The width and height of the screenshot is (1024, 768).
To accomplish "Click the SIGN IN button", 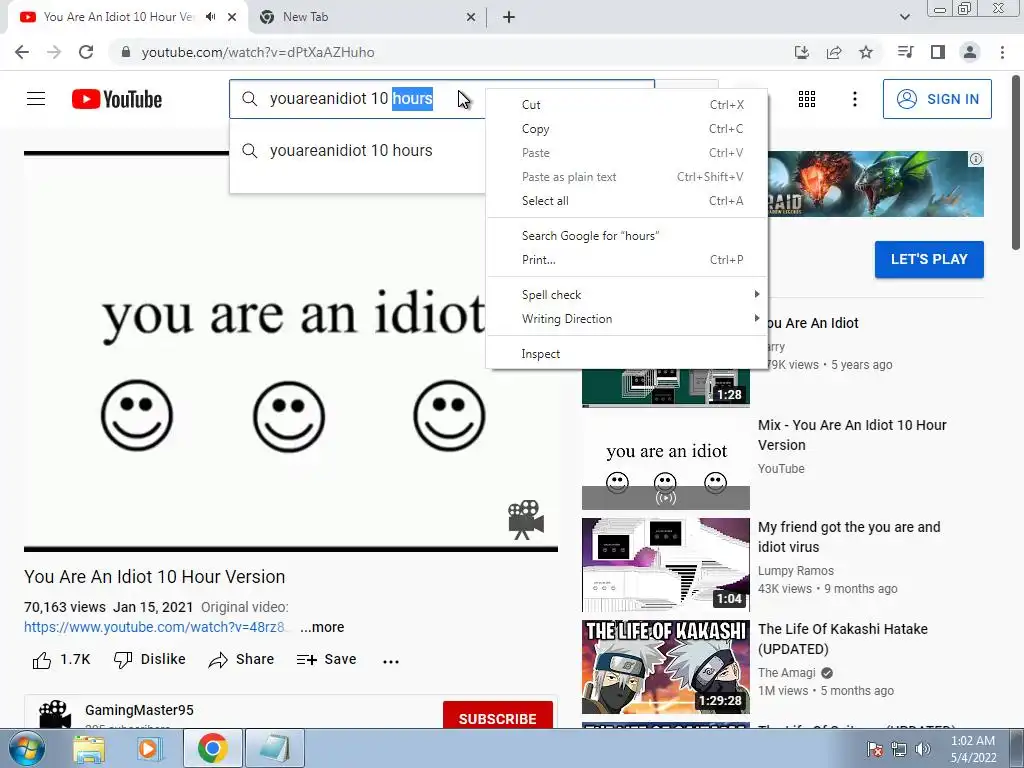I will pos(937,99).
